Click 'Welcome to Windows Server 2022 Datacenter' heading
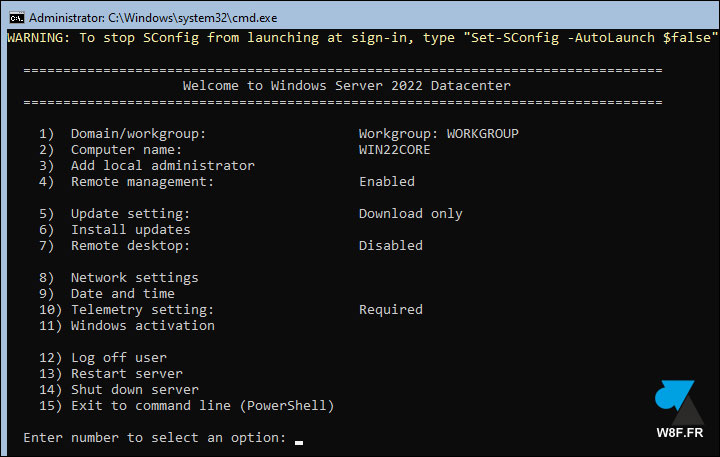 coord(347,86)
